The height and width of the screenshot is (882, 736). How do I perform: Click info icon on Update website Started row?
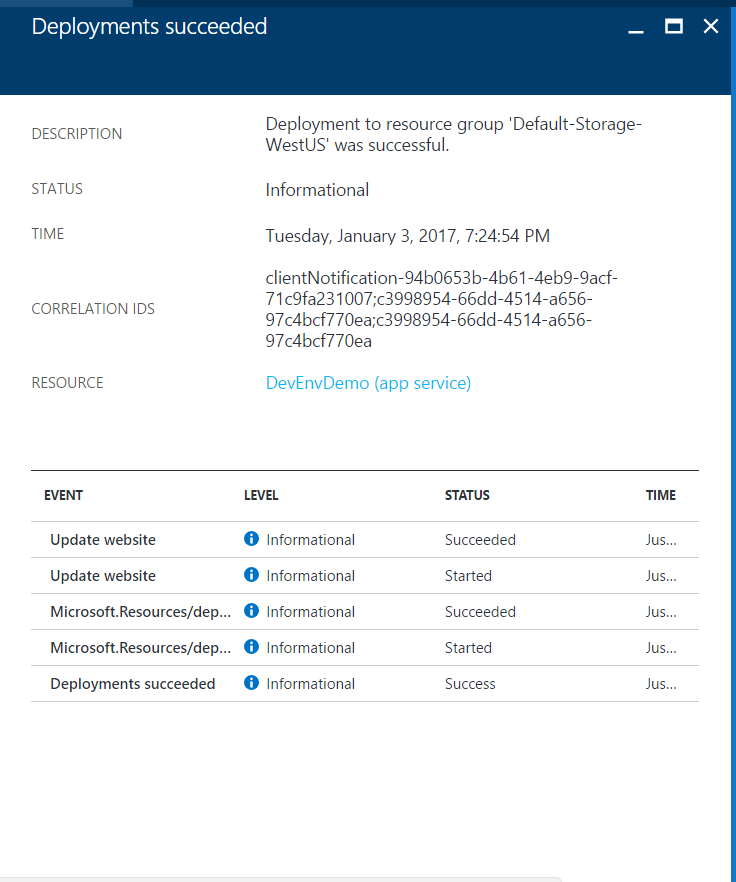click(x=251, y=575)
